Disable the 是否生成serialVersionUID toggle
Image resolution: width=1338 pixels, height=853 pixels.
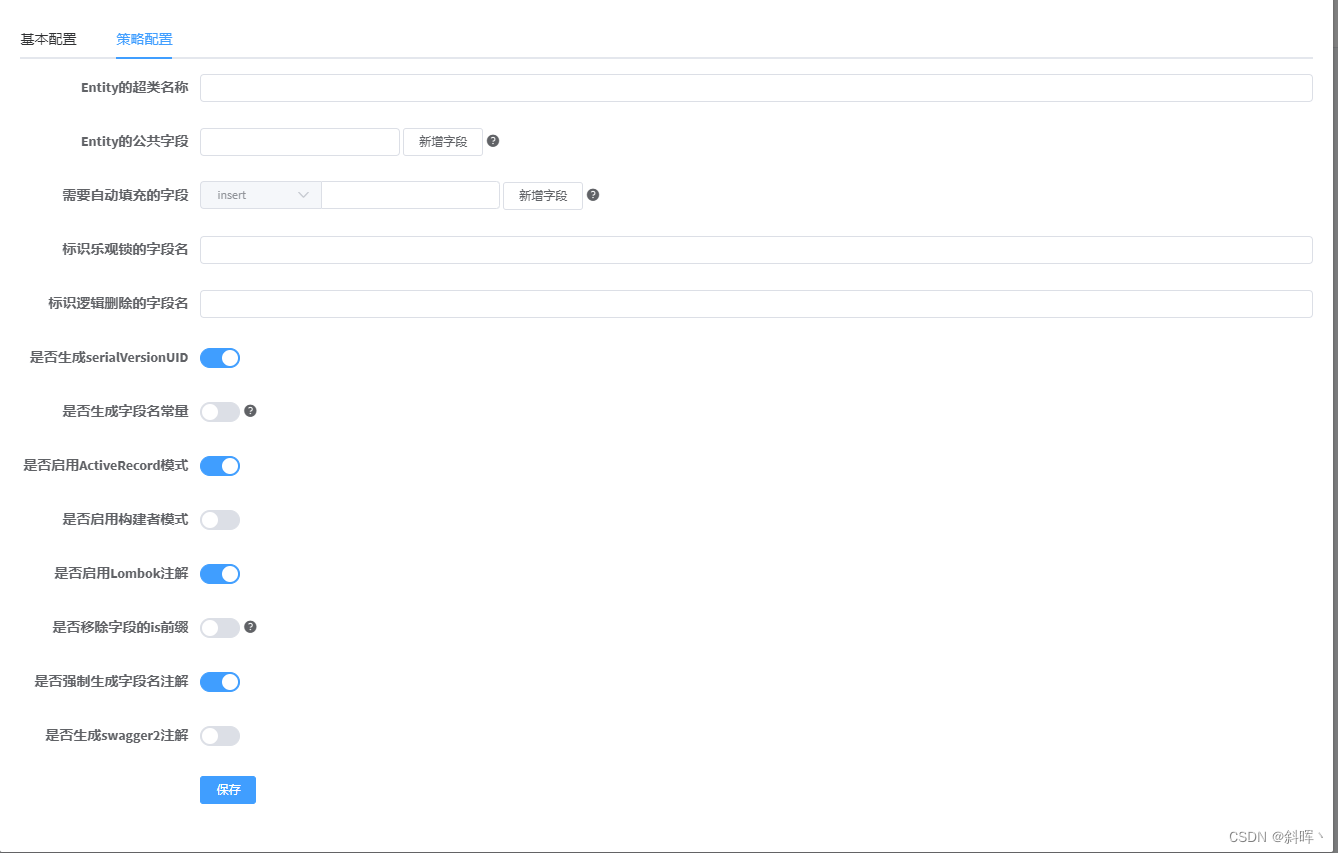(x=219, y=357)
